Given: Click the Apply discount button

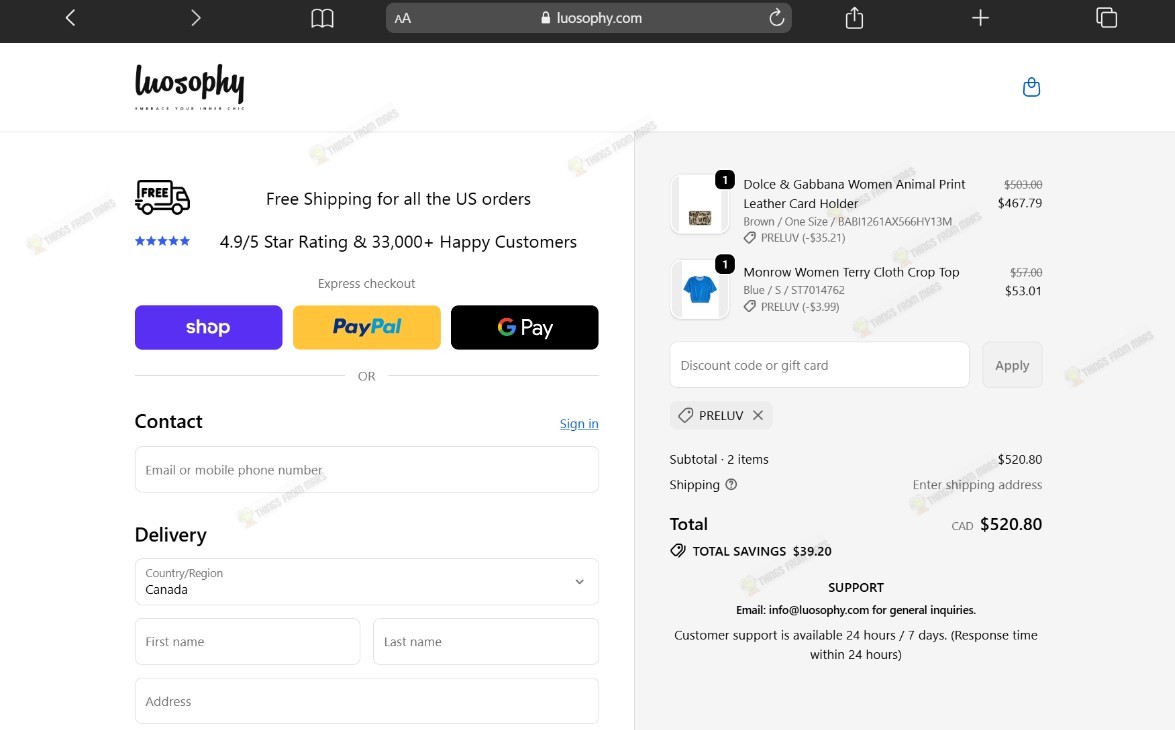Looking at the screenshot, I should (x=1012, y=365).
